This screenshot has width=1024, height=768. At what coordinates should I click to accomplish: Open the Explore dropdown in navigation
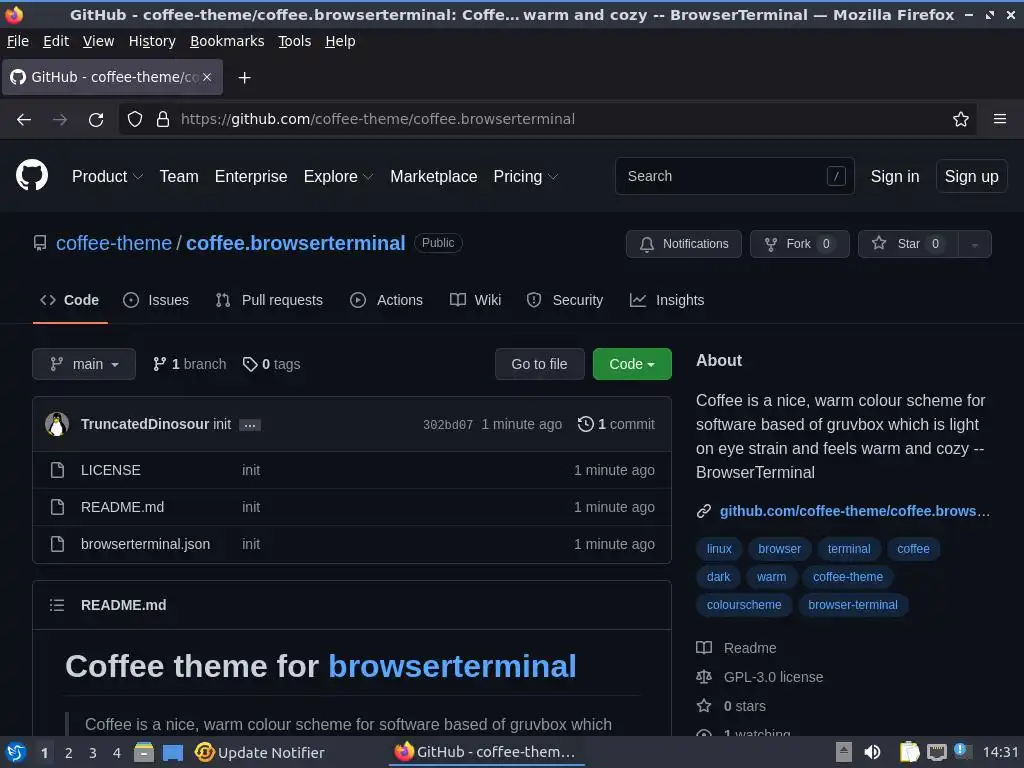click(338, 176)
